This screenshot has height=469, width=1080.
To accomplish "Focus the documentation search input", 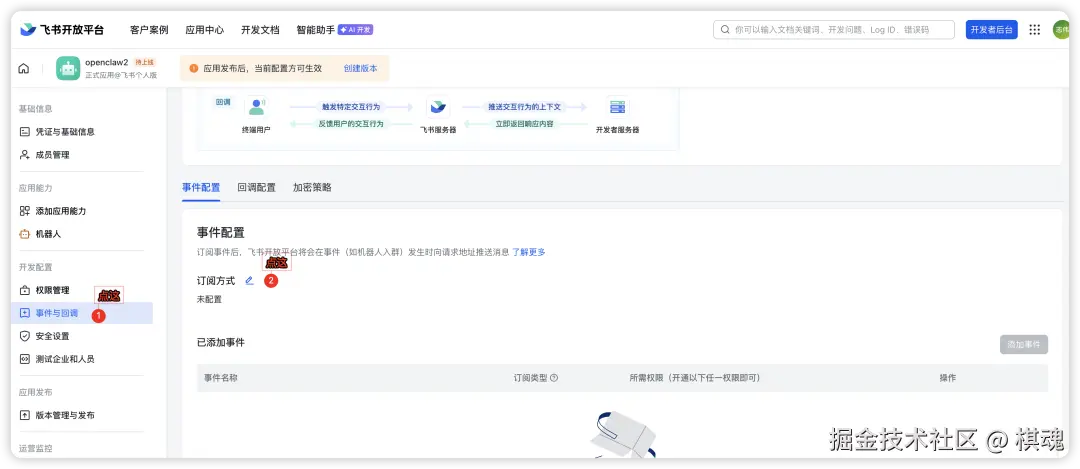I will pyautogui.click(x=834, y=30).
